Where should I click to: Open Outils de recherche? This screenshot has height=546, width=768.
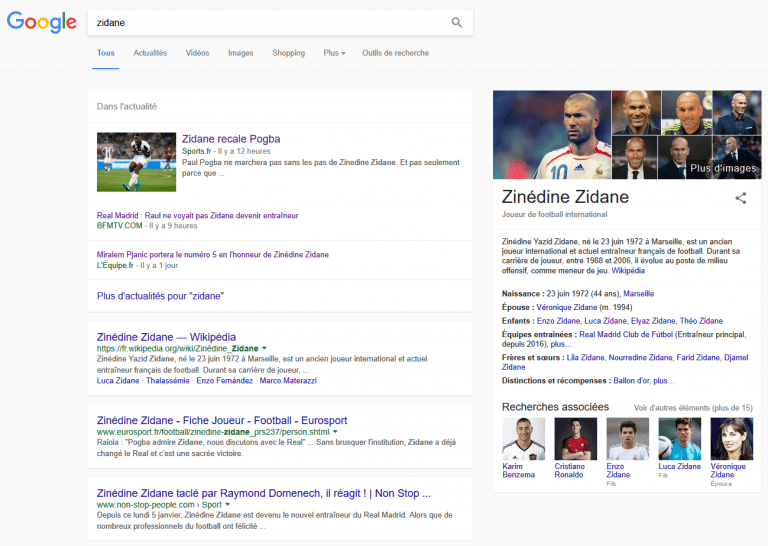[395, 53]
